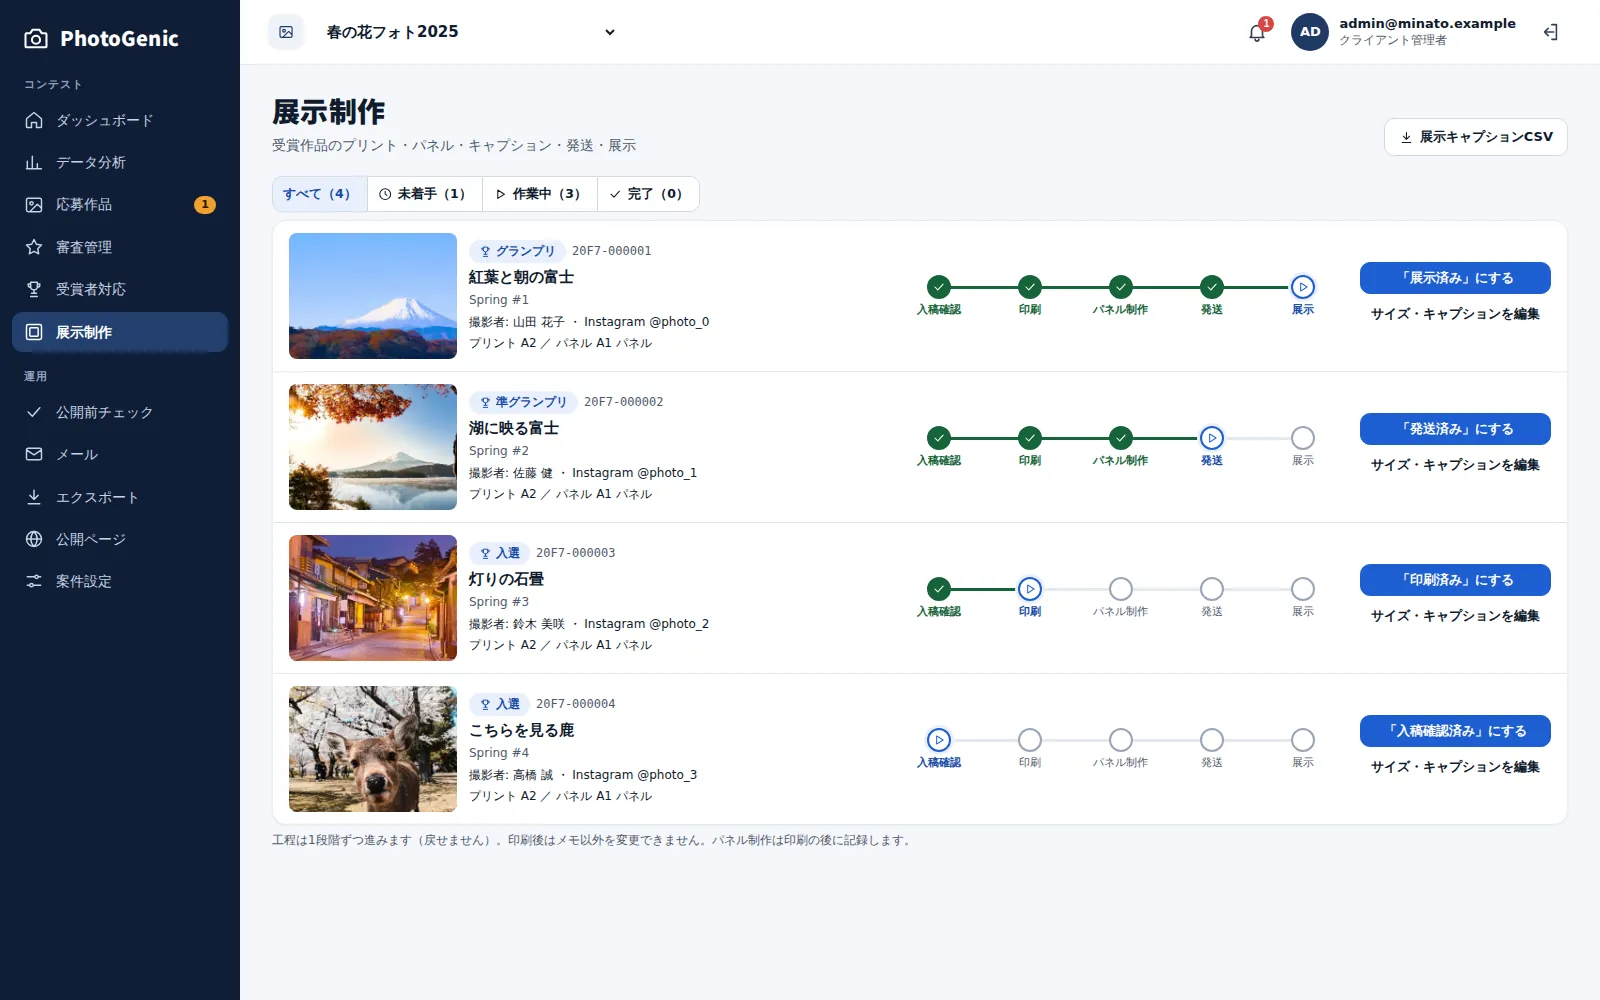1600x1000 pixels.
Task: Open 審査管理 in the sidebar
Action: [120, 247]
